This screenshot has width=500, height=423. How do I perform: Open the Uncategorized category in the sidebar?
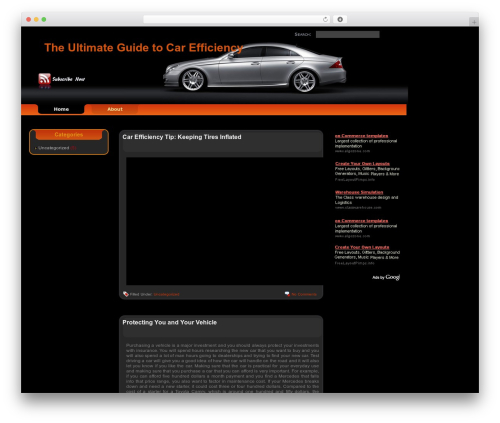53,148
